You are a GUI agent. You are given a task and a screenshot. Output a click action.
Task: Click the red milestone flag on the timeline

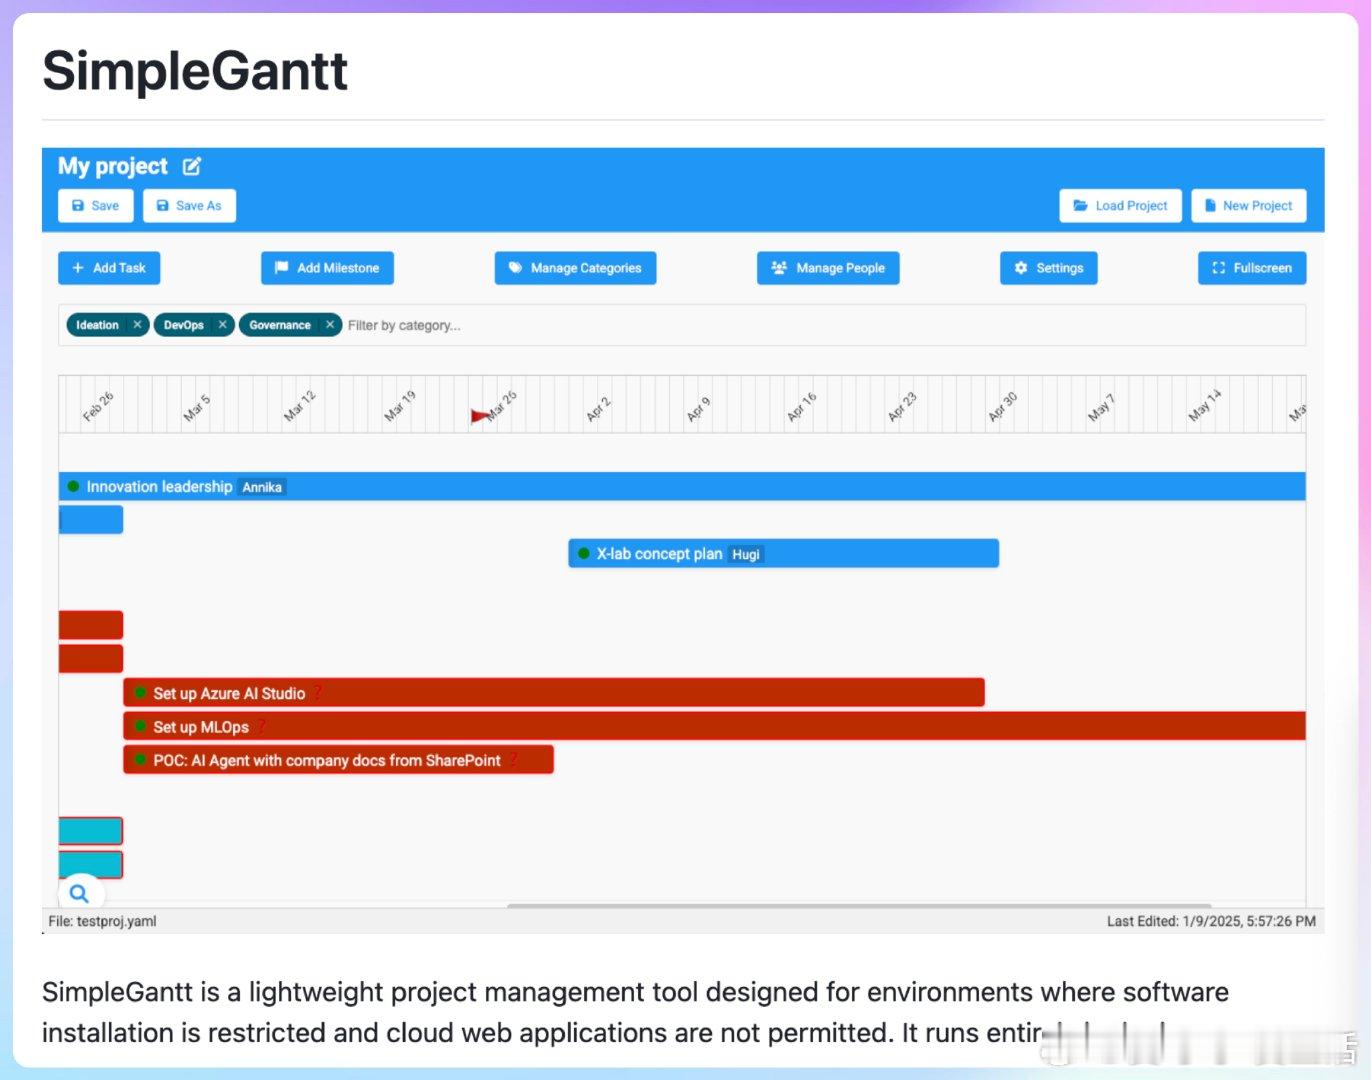coord(480,415)
